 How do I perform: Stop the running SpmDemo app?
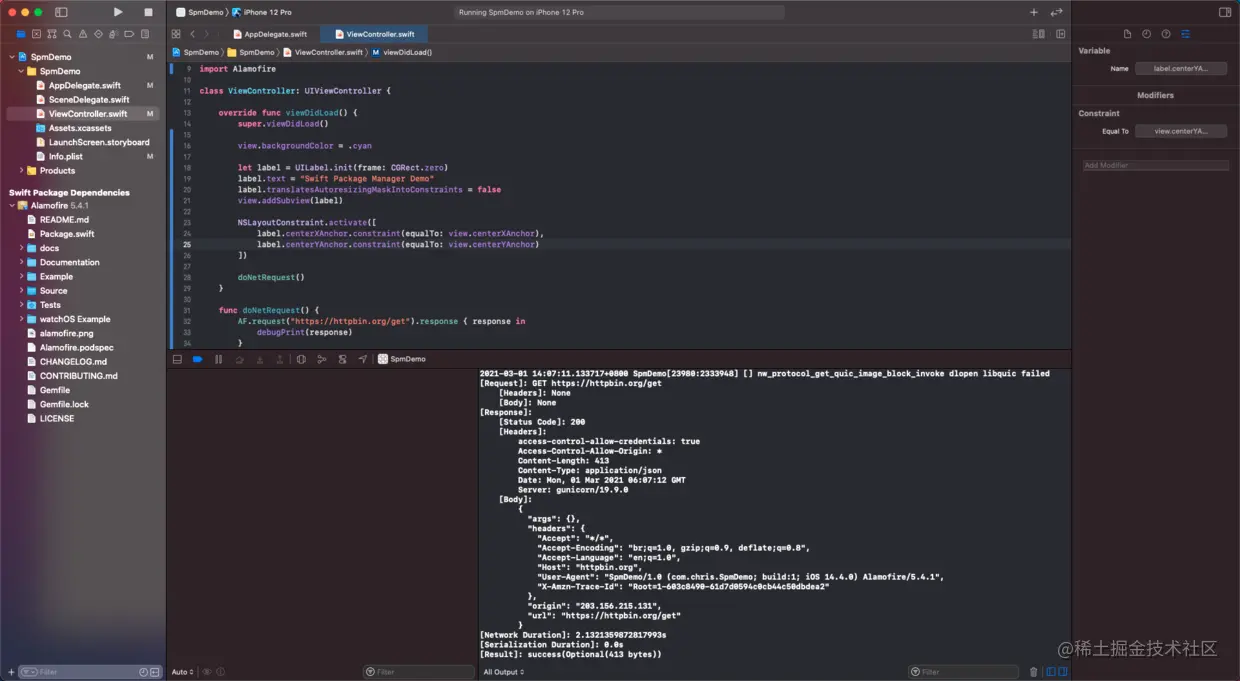148,12
